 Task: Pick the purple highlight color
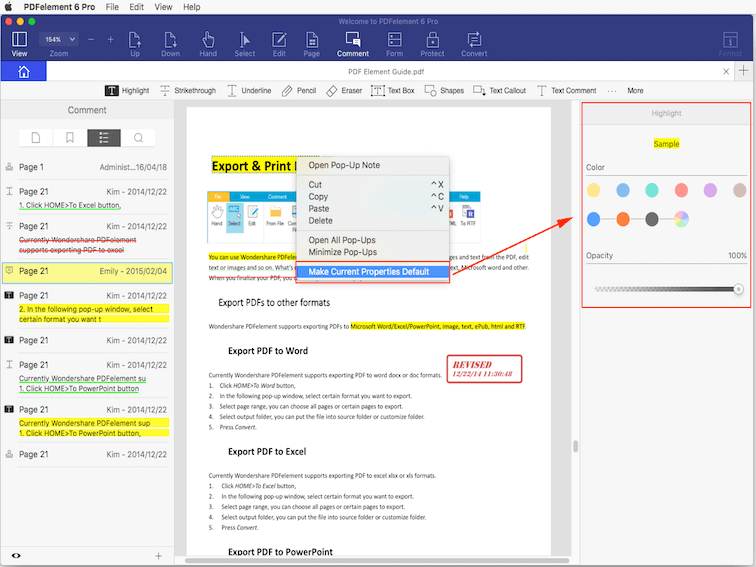coord(710,190)
